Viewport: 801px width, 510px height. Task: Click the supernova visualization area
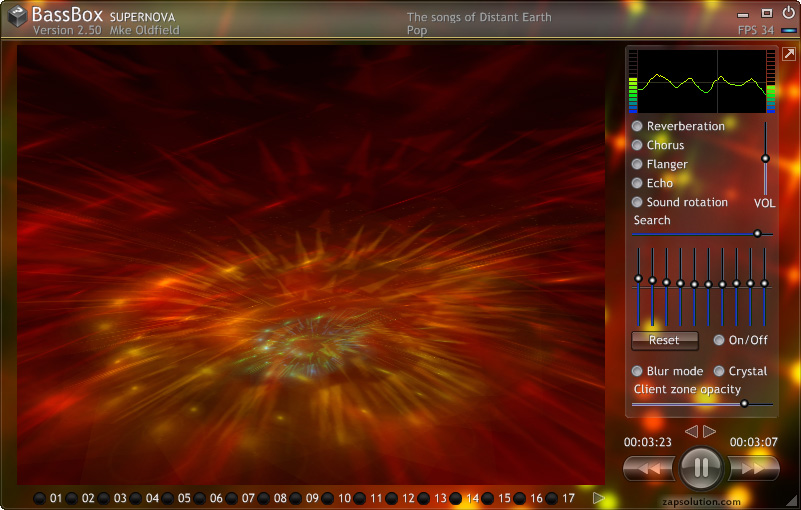click(311, 265)
